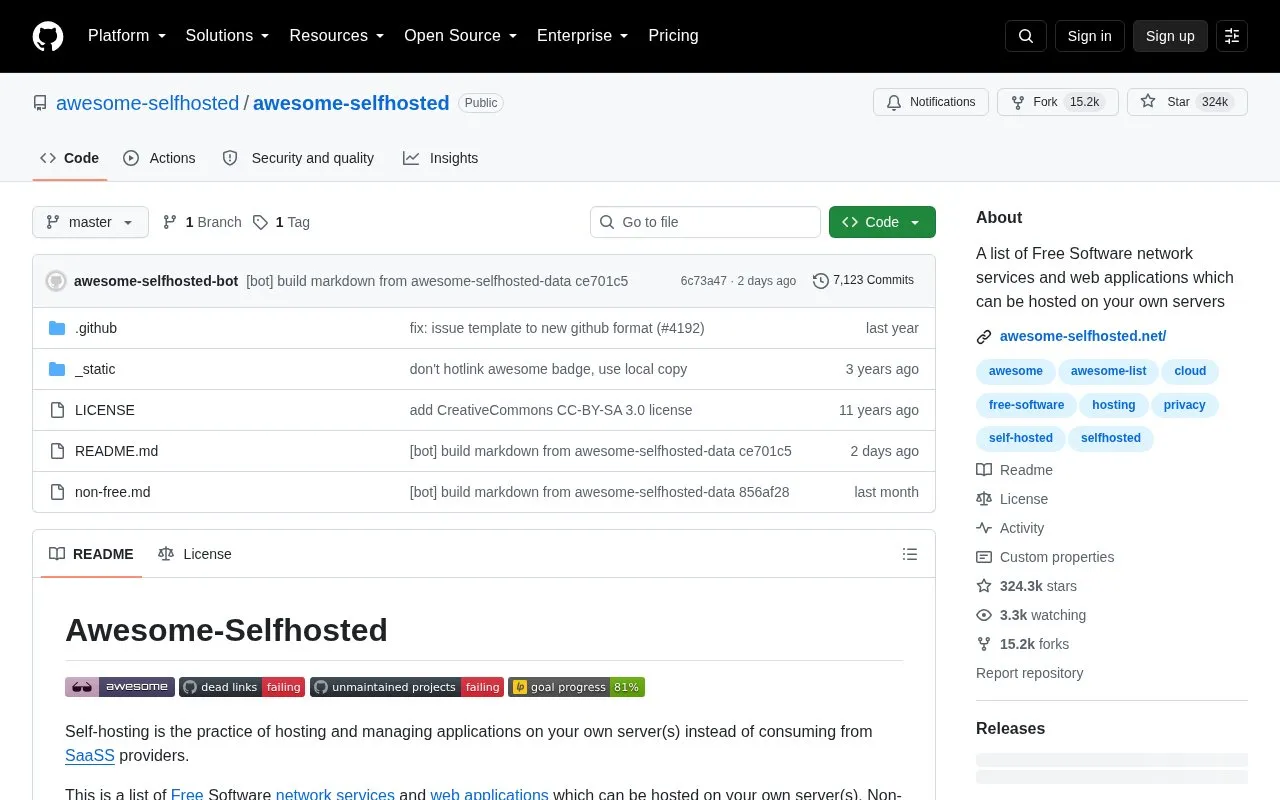Image resolution: width=1280 pixels, height=800 pixels.
Task: Fork the repository
Action: [1057, 102]
